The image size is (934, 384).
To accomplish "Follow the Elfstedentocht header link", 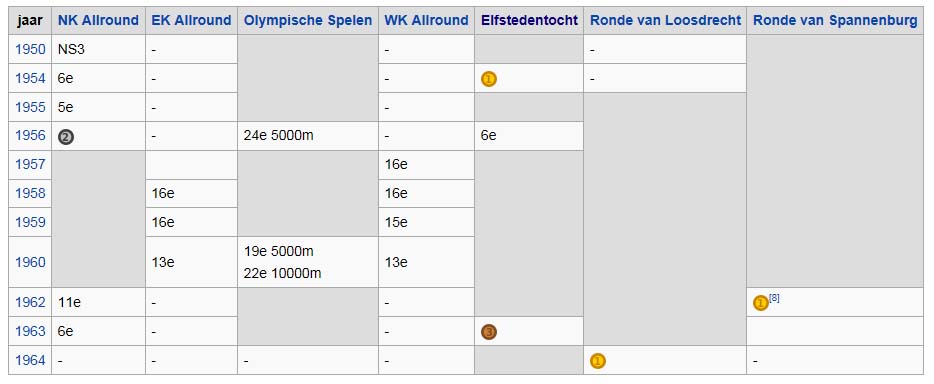I will pyautogui.click(x=529, y=20).
